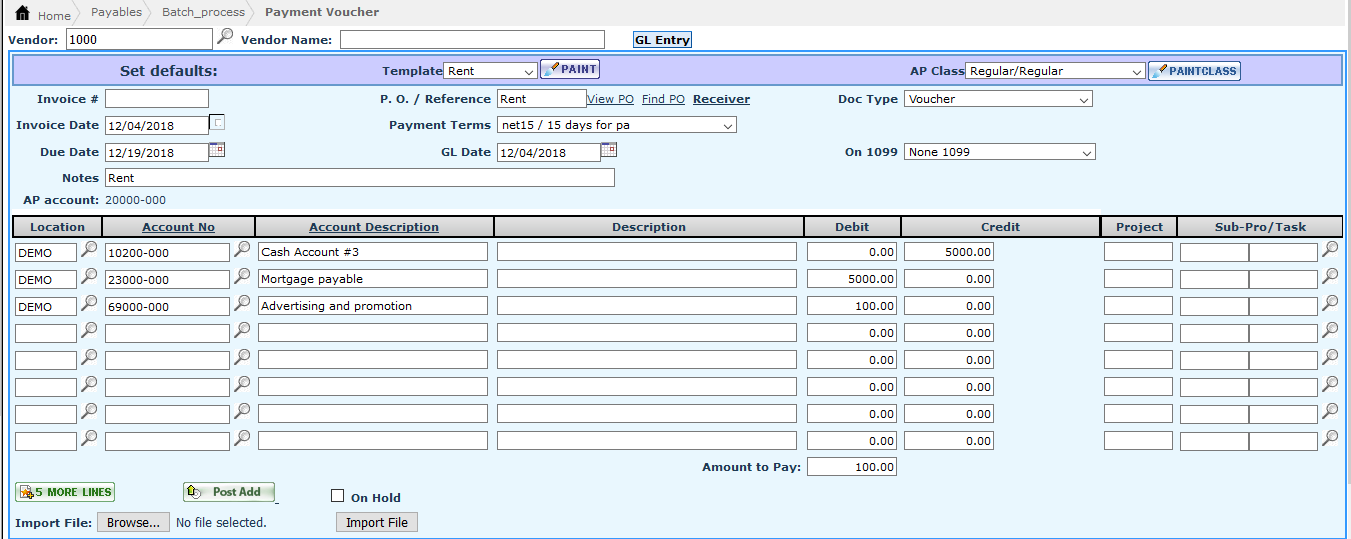Expand the Template dropdown showing Rent
The width and height of the screenshot is (1351, 539).
tap(490, 71)
